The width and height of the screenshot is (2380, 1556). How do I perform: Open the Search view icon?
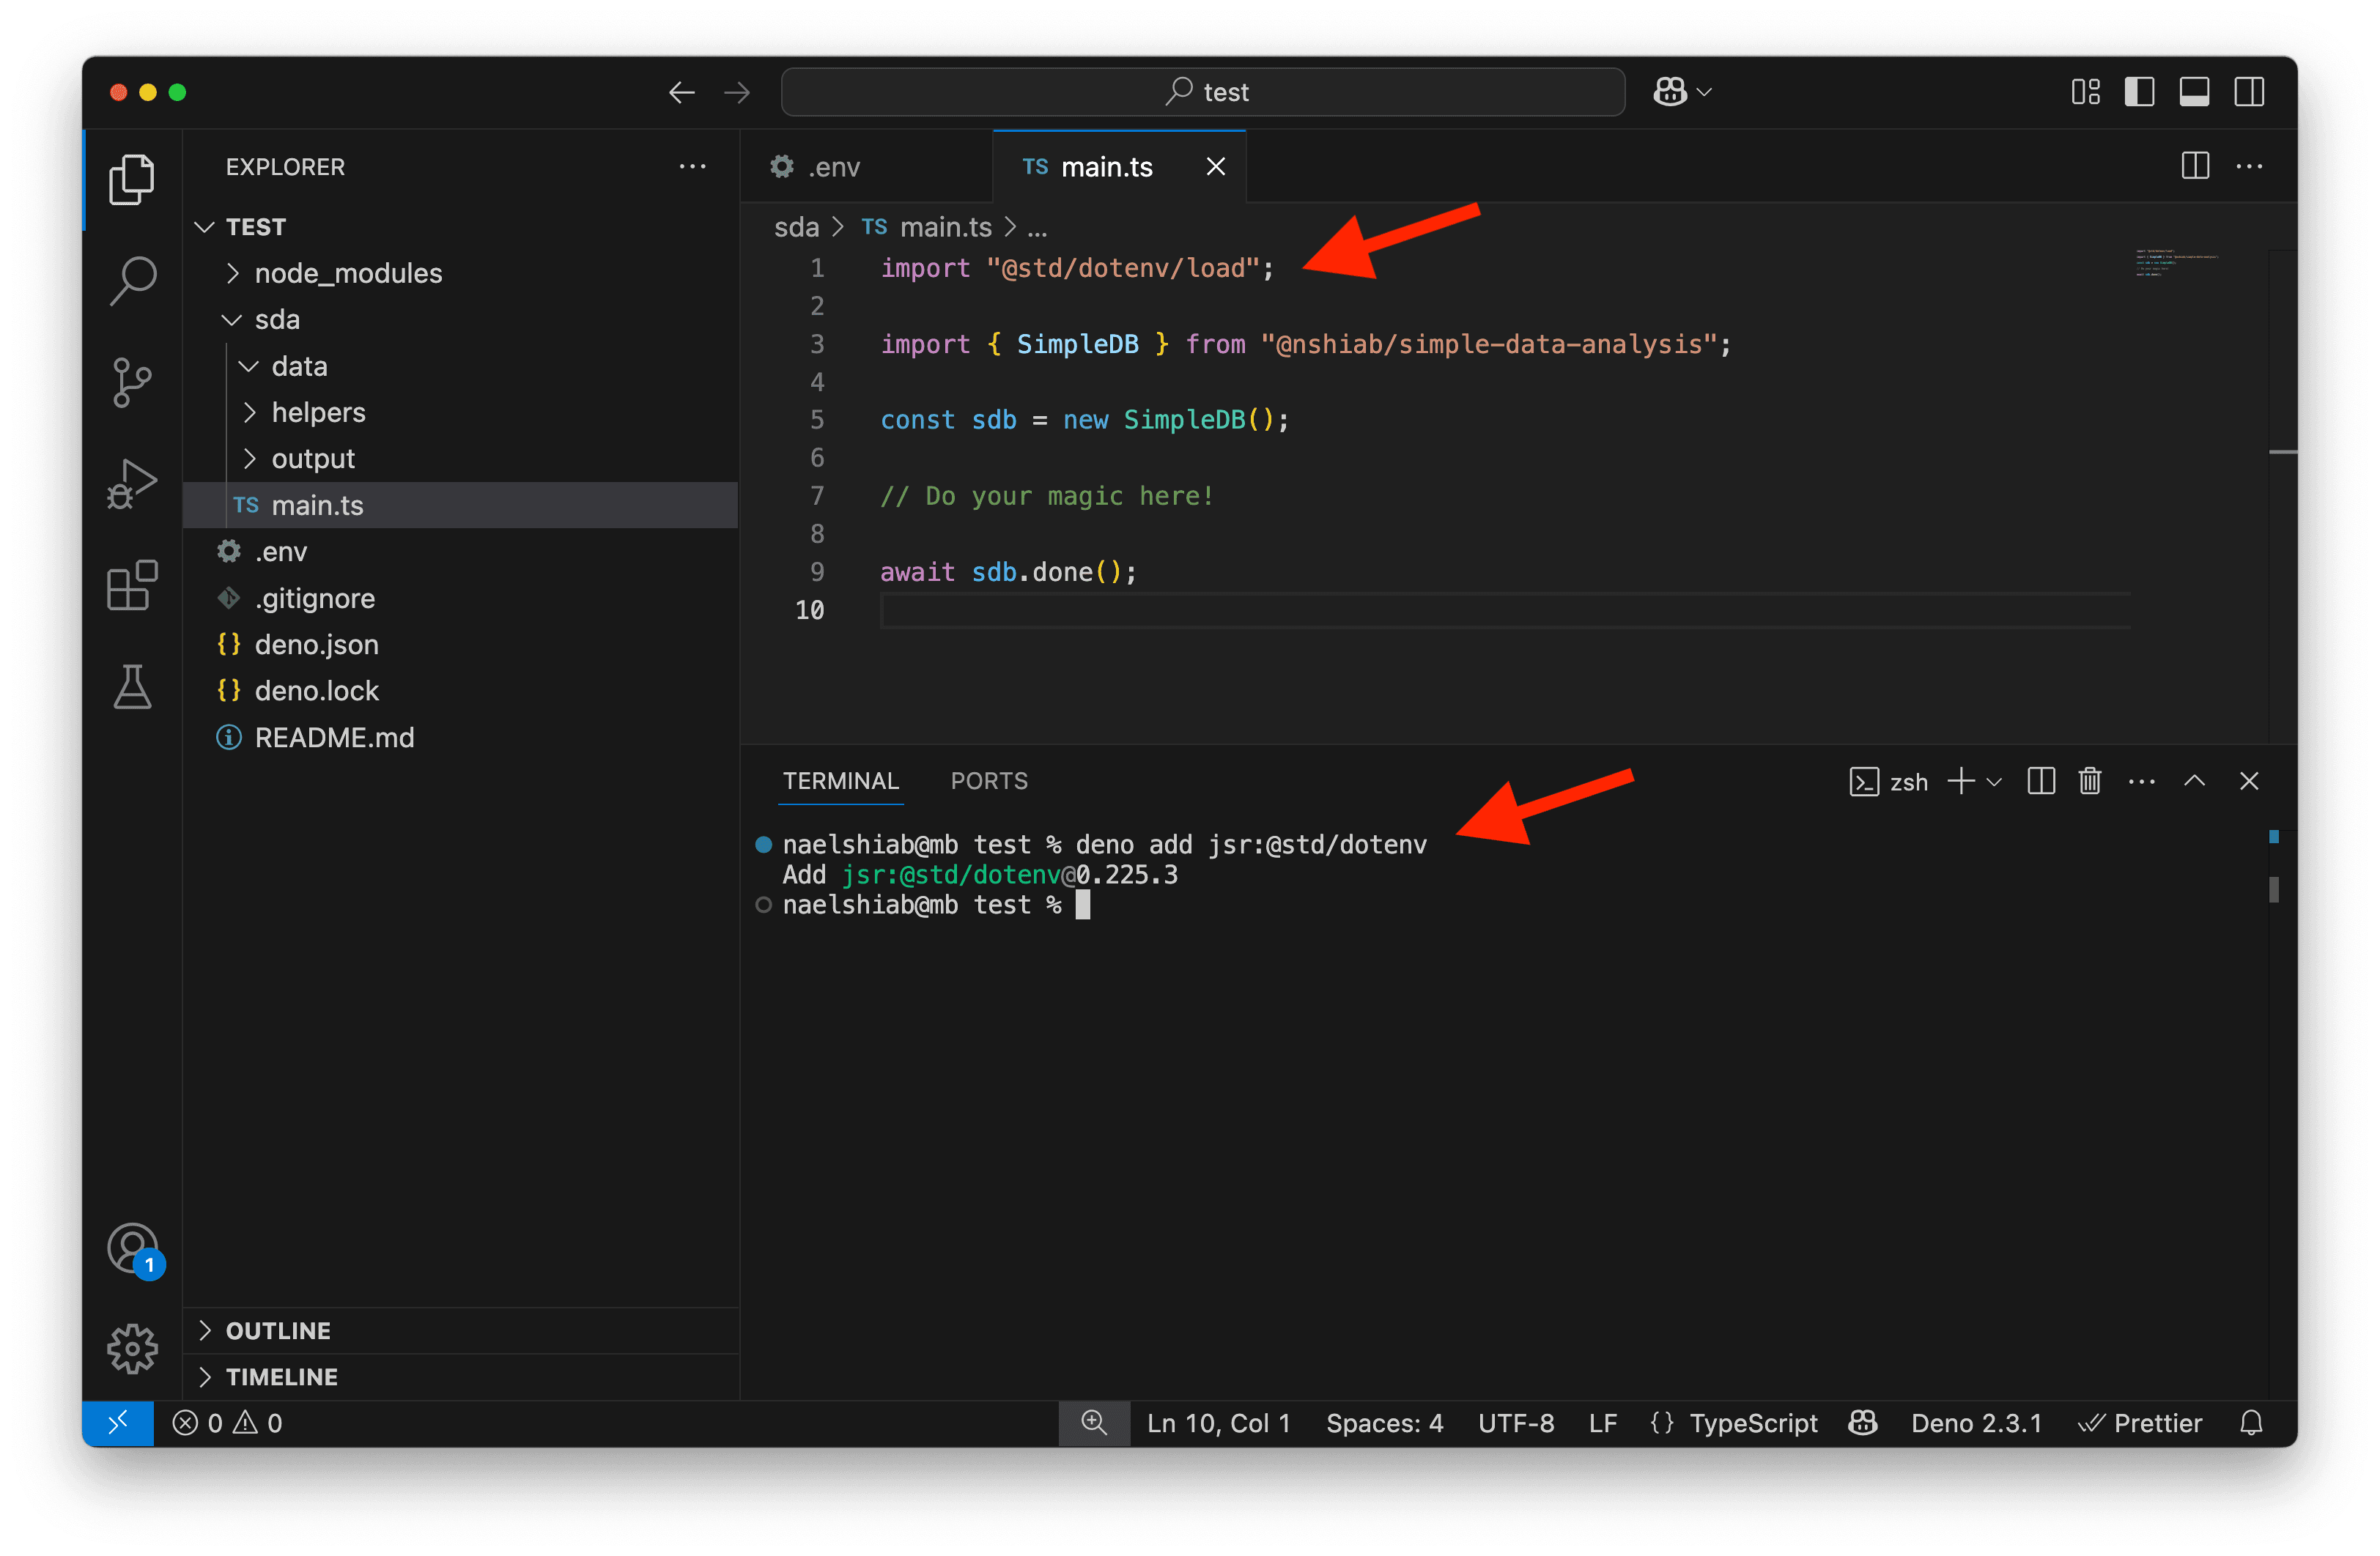132,281
